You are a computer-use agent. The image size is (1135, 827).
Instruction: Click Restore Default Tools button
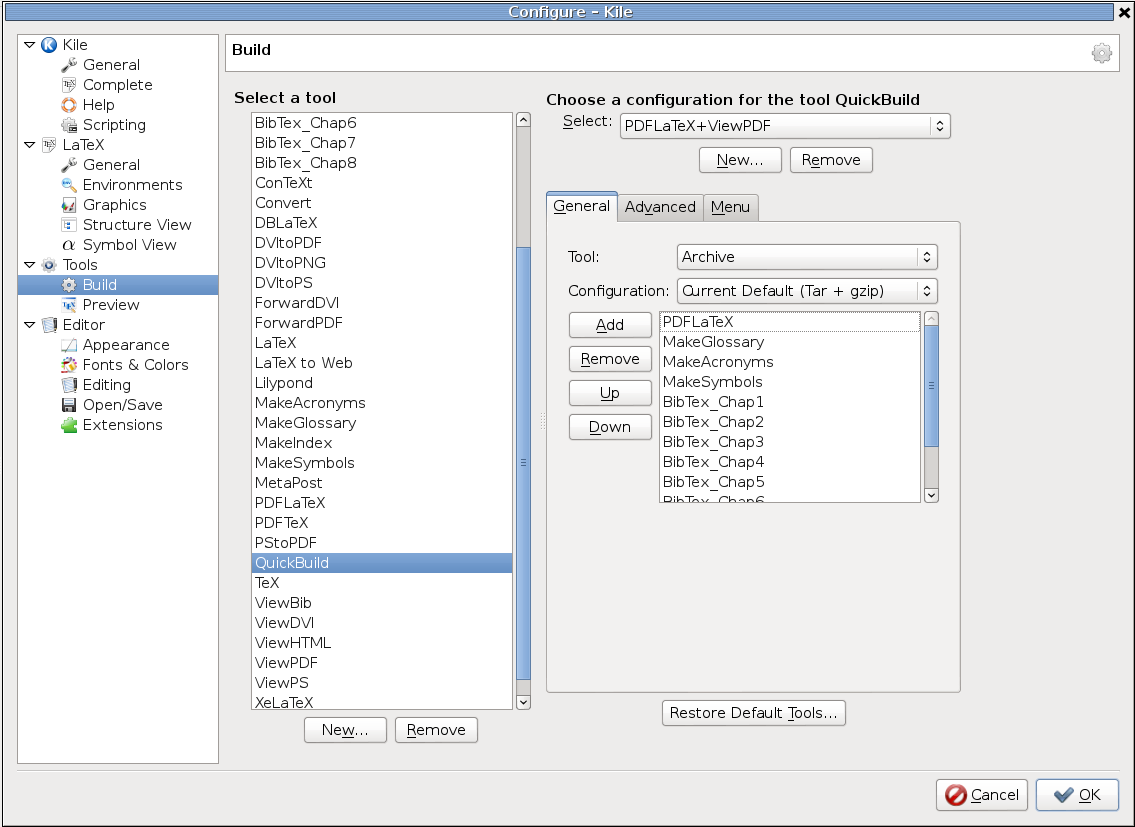click(x=754, y=713)
